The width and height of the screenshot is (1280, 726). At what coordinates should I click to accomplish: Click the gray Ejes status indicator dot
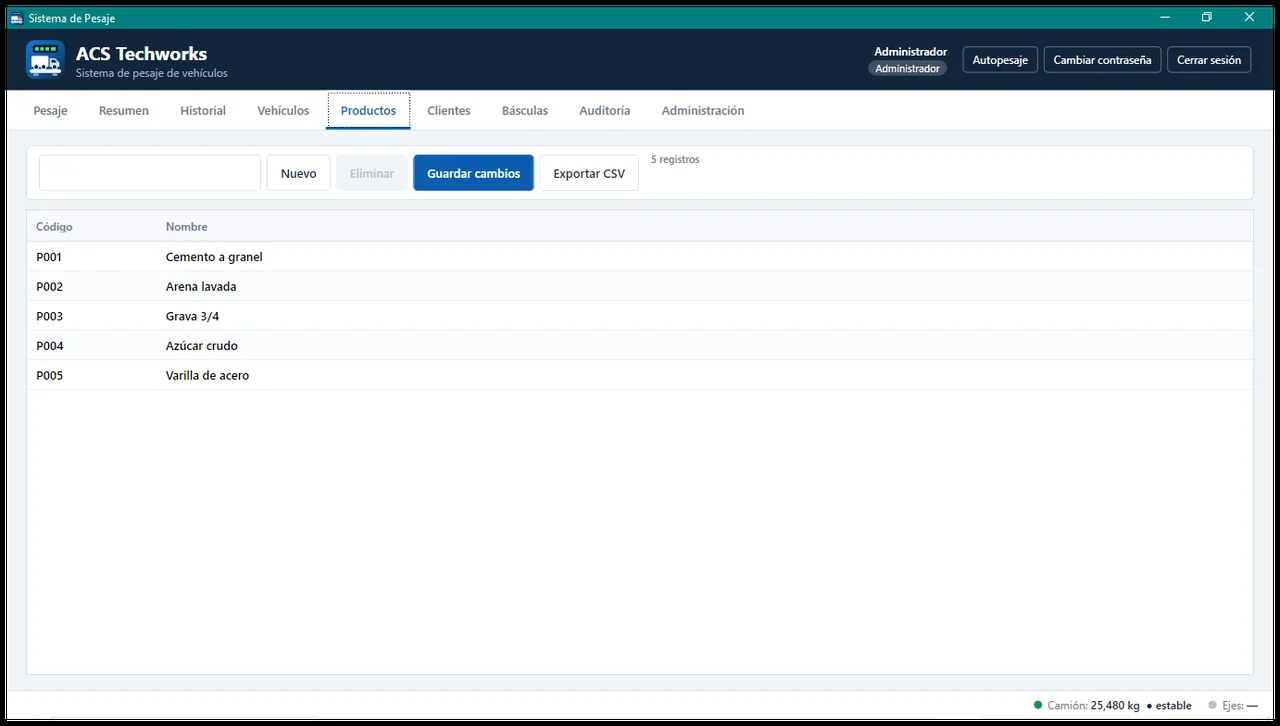pyautogui.click(x=1213, y=705)
